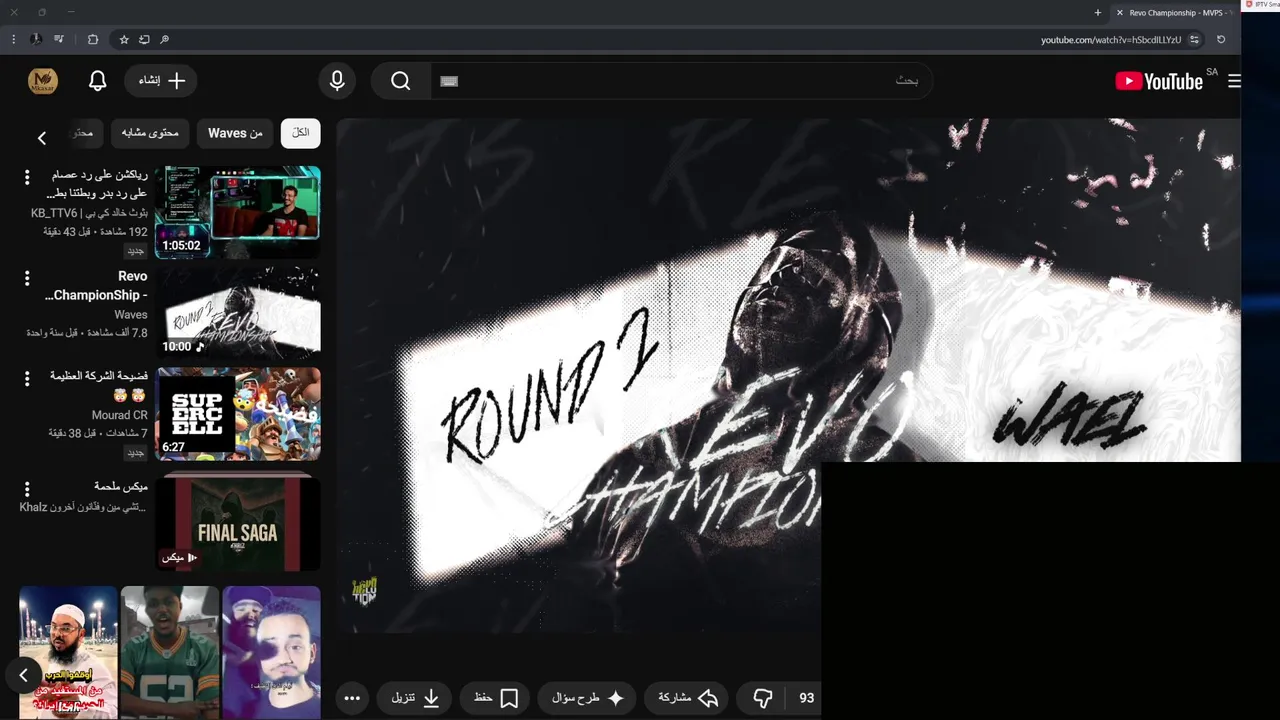Viewport: 1280px width, 720px height.
Task: Open options for the Mourad CR video
Action: pos(27,378)
